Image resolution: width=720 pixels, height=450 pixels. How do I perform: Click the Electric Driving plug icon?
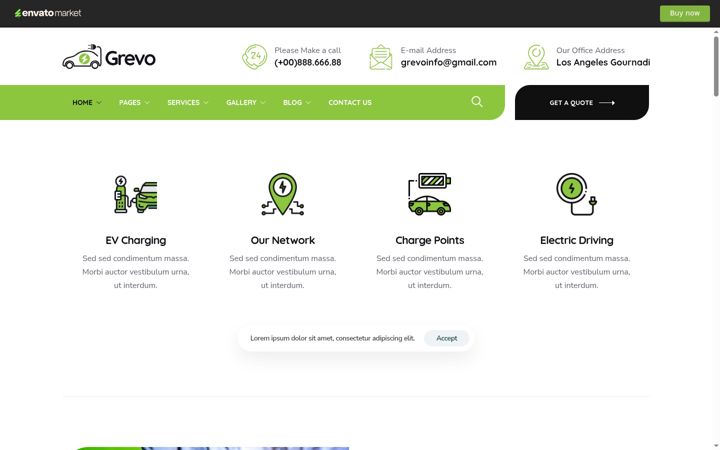[576, 194]
